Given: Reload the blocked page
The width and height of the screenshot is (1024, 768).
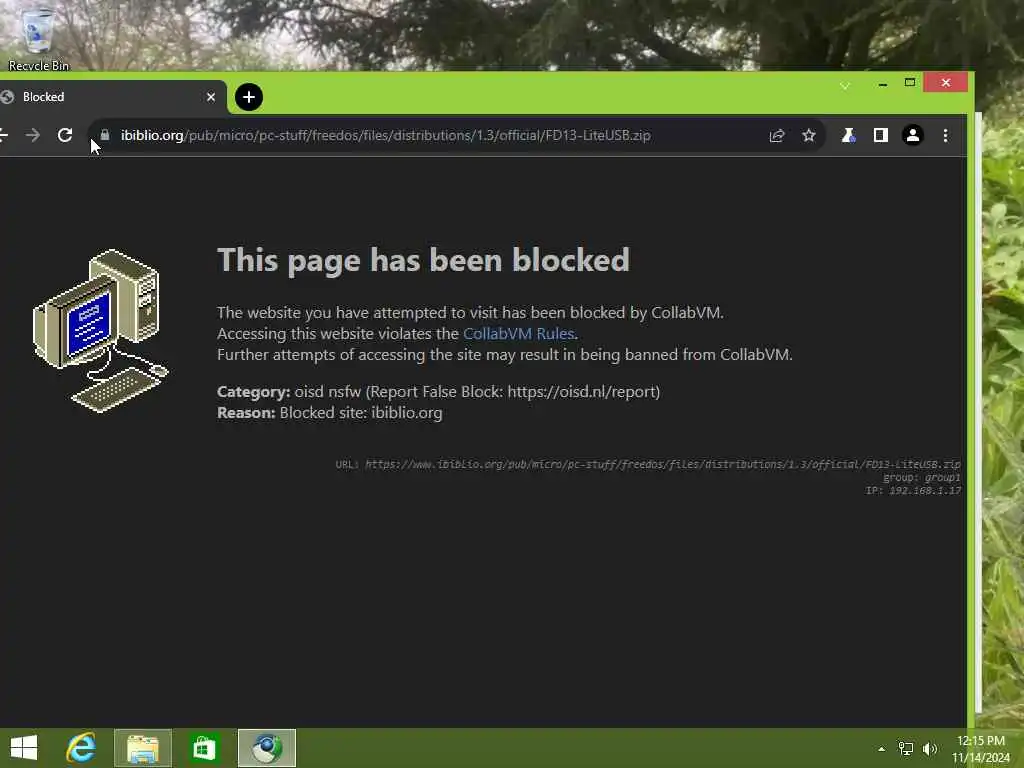Looking at the screenshot, I should point(65,135).
